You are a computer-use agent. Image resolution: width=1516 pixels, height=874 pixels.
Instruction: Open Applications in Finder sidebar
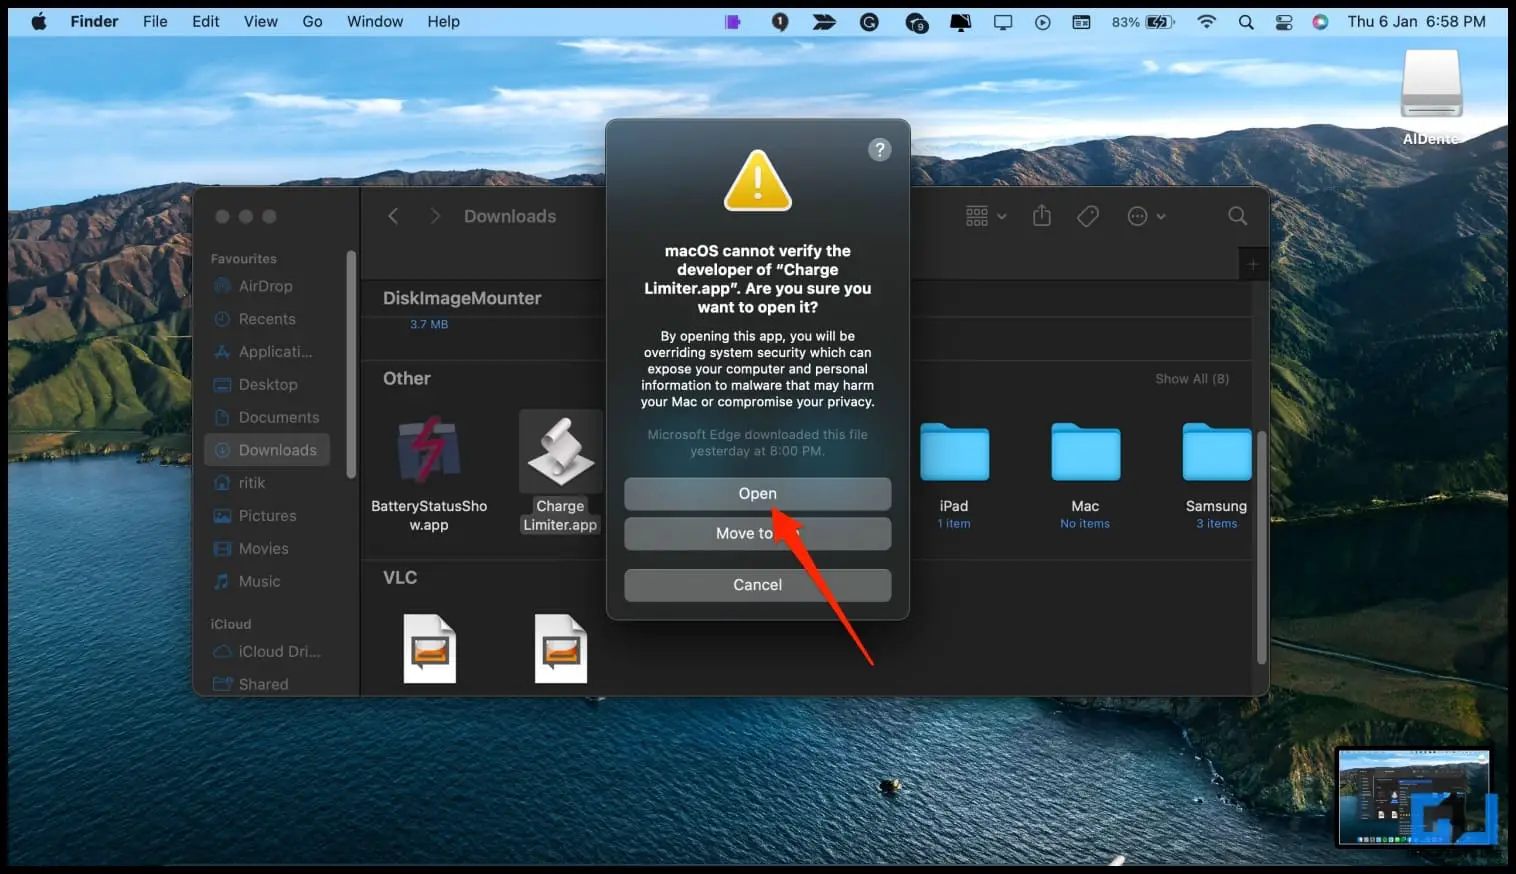[x=266, y=352]
